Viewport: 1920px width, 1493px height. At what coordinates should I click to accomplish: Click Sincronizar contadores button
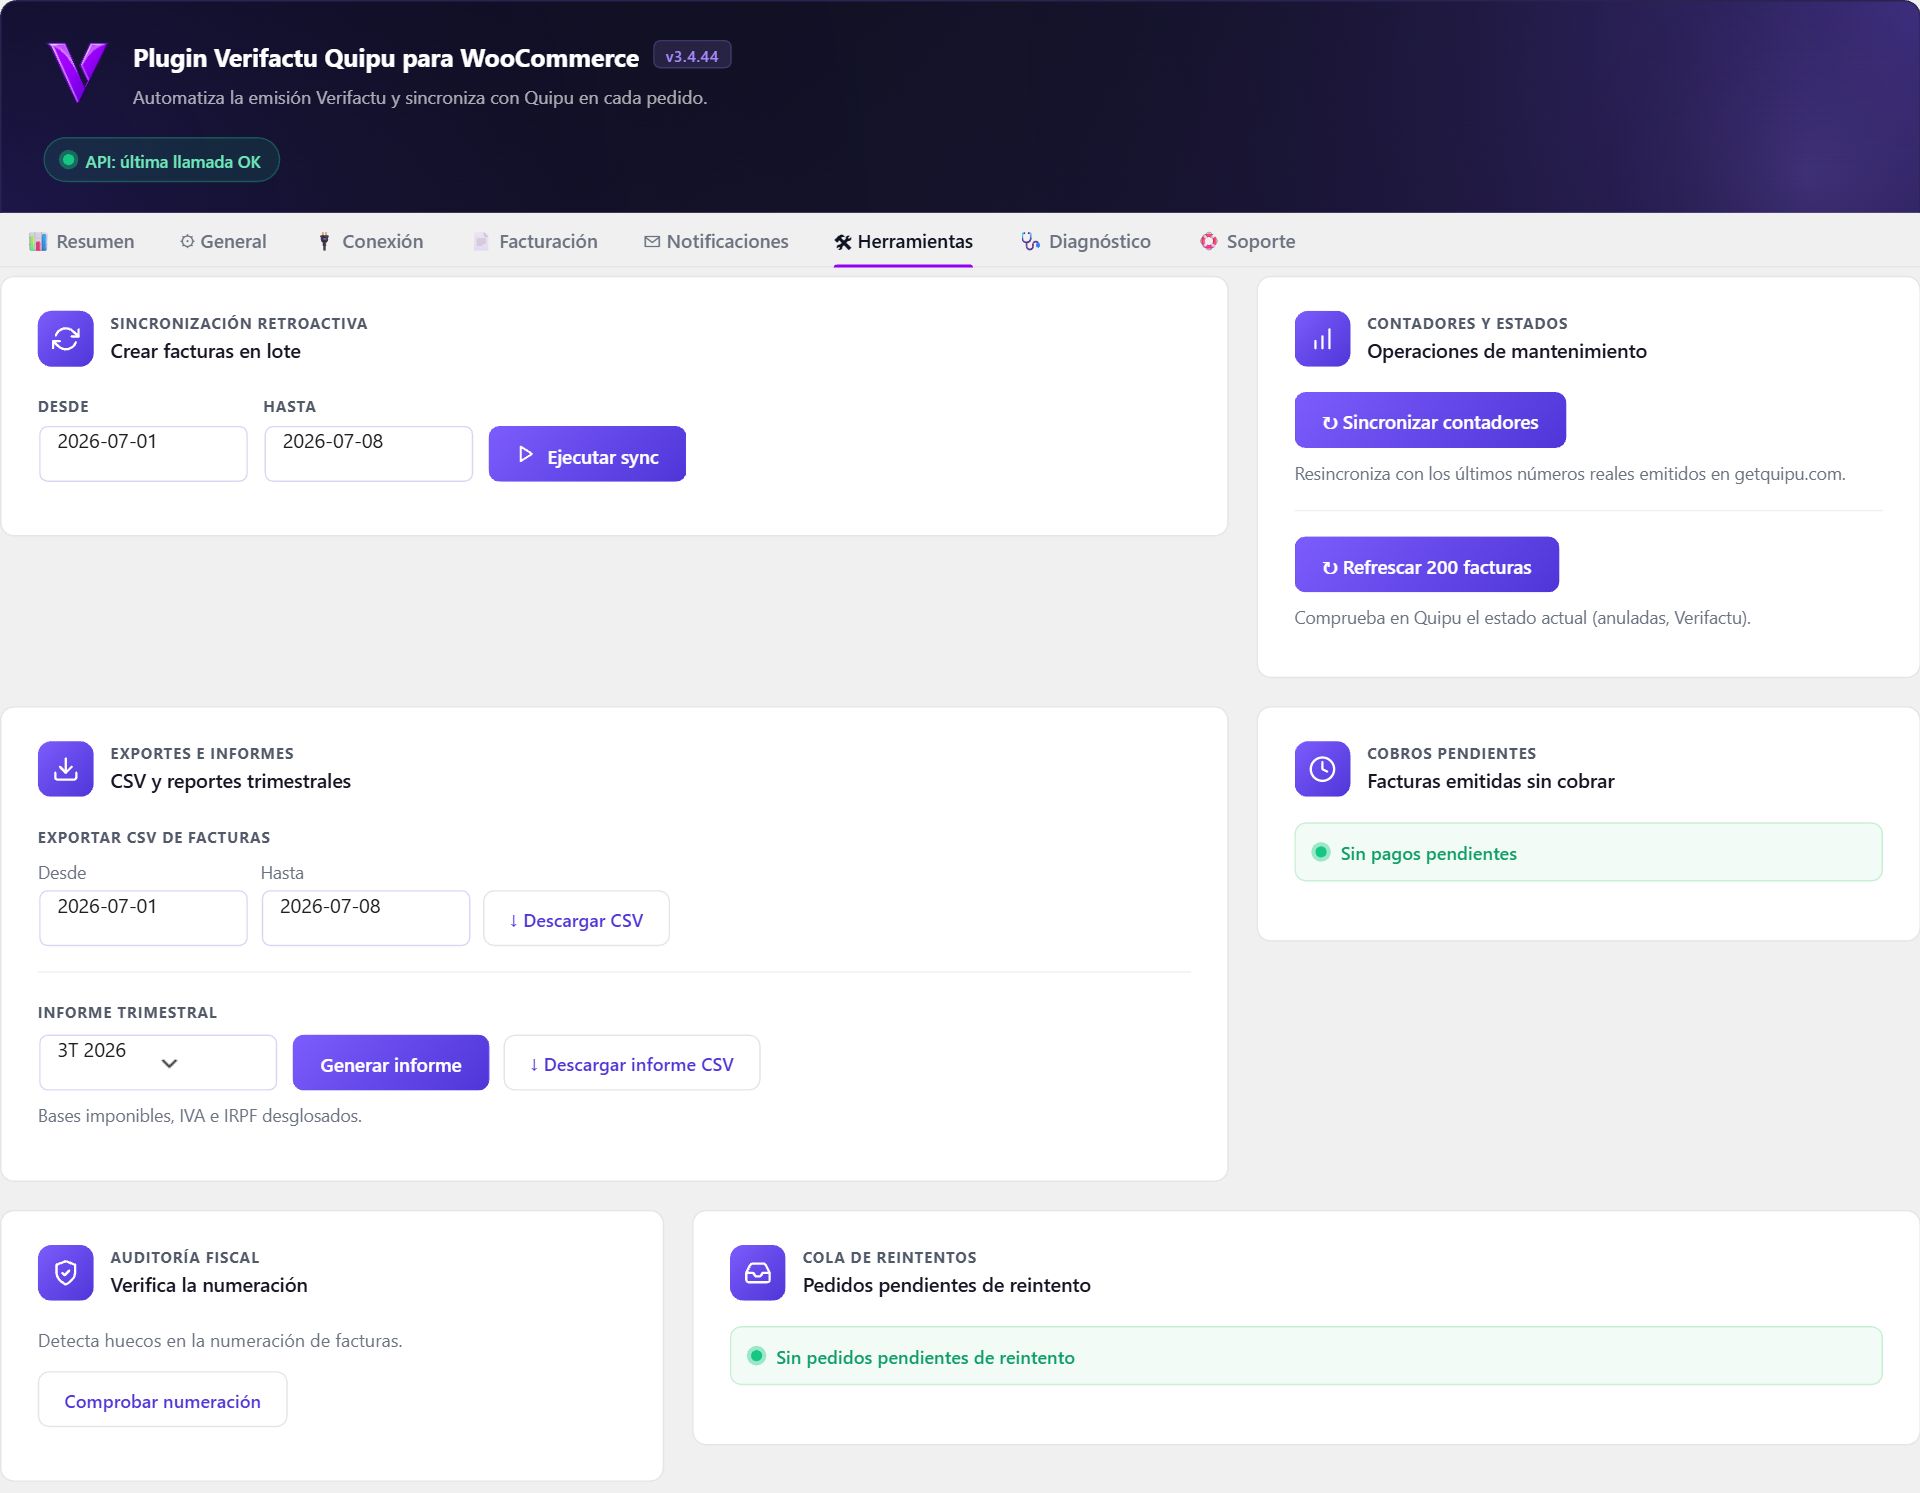click(1430, 420)
